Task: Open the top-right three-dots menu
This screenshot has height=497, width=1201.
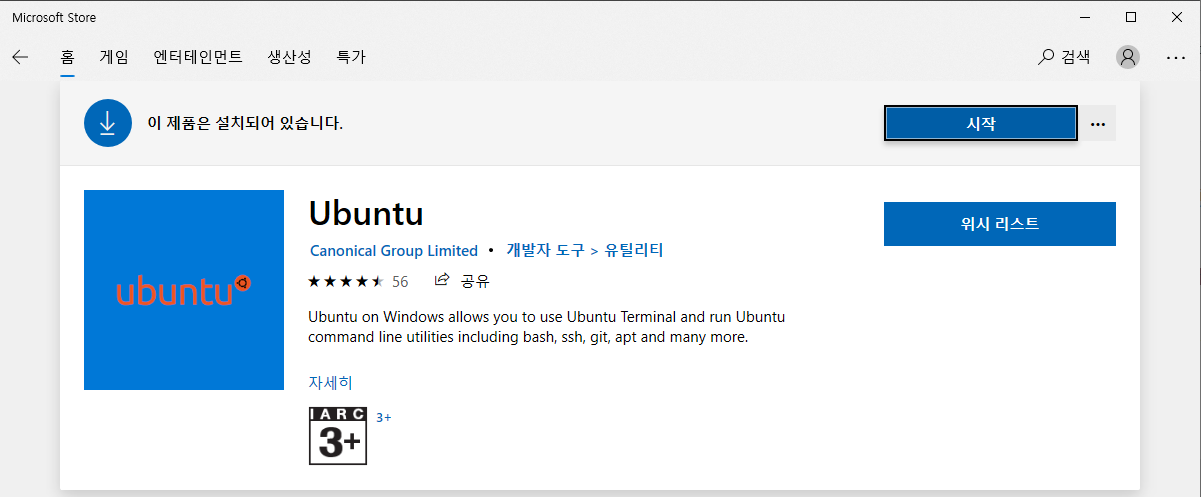Action: click(1176, 57)
